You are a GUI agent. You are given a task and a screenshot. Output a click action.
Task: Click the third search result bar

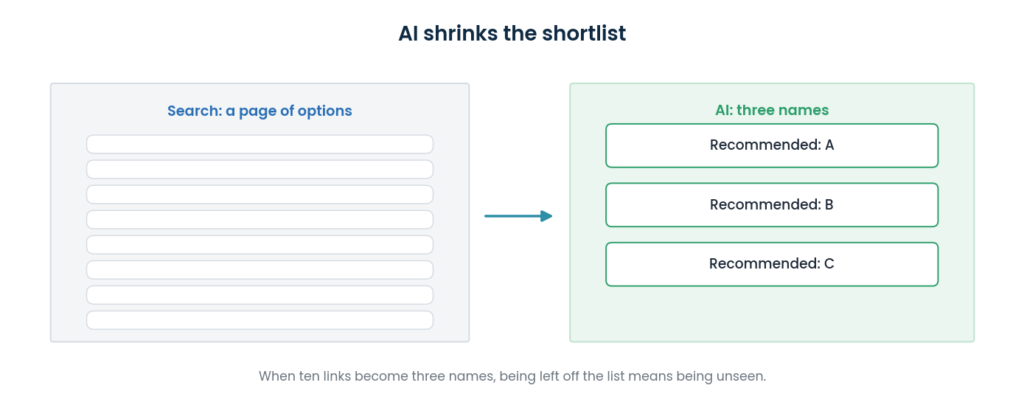260,195
